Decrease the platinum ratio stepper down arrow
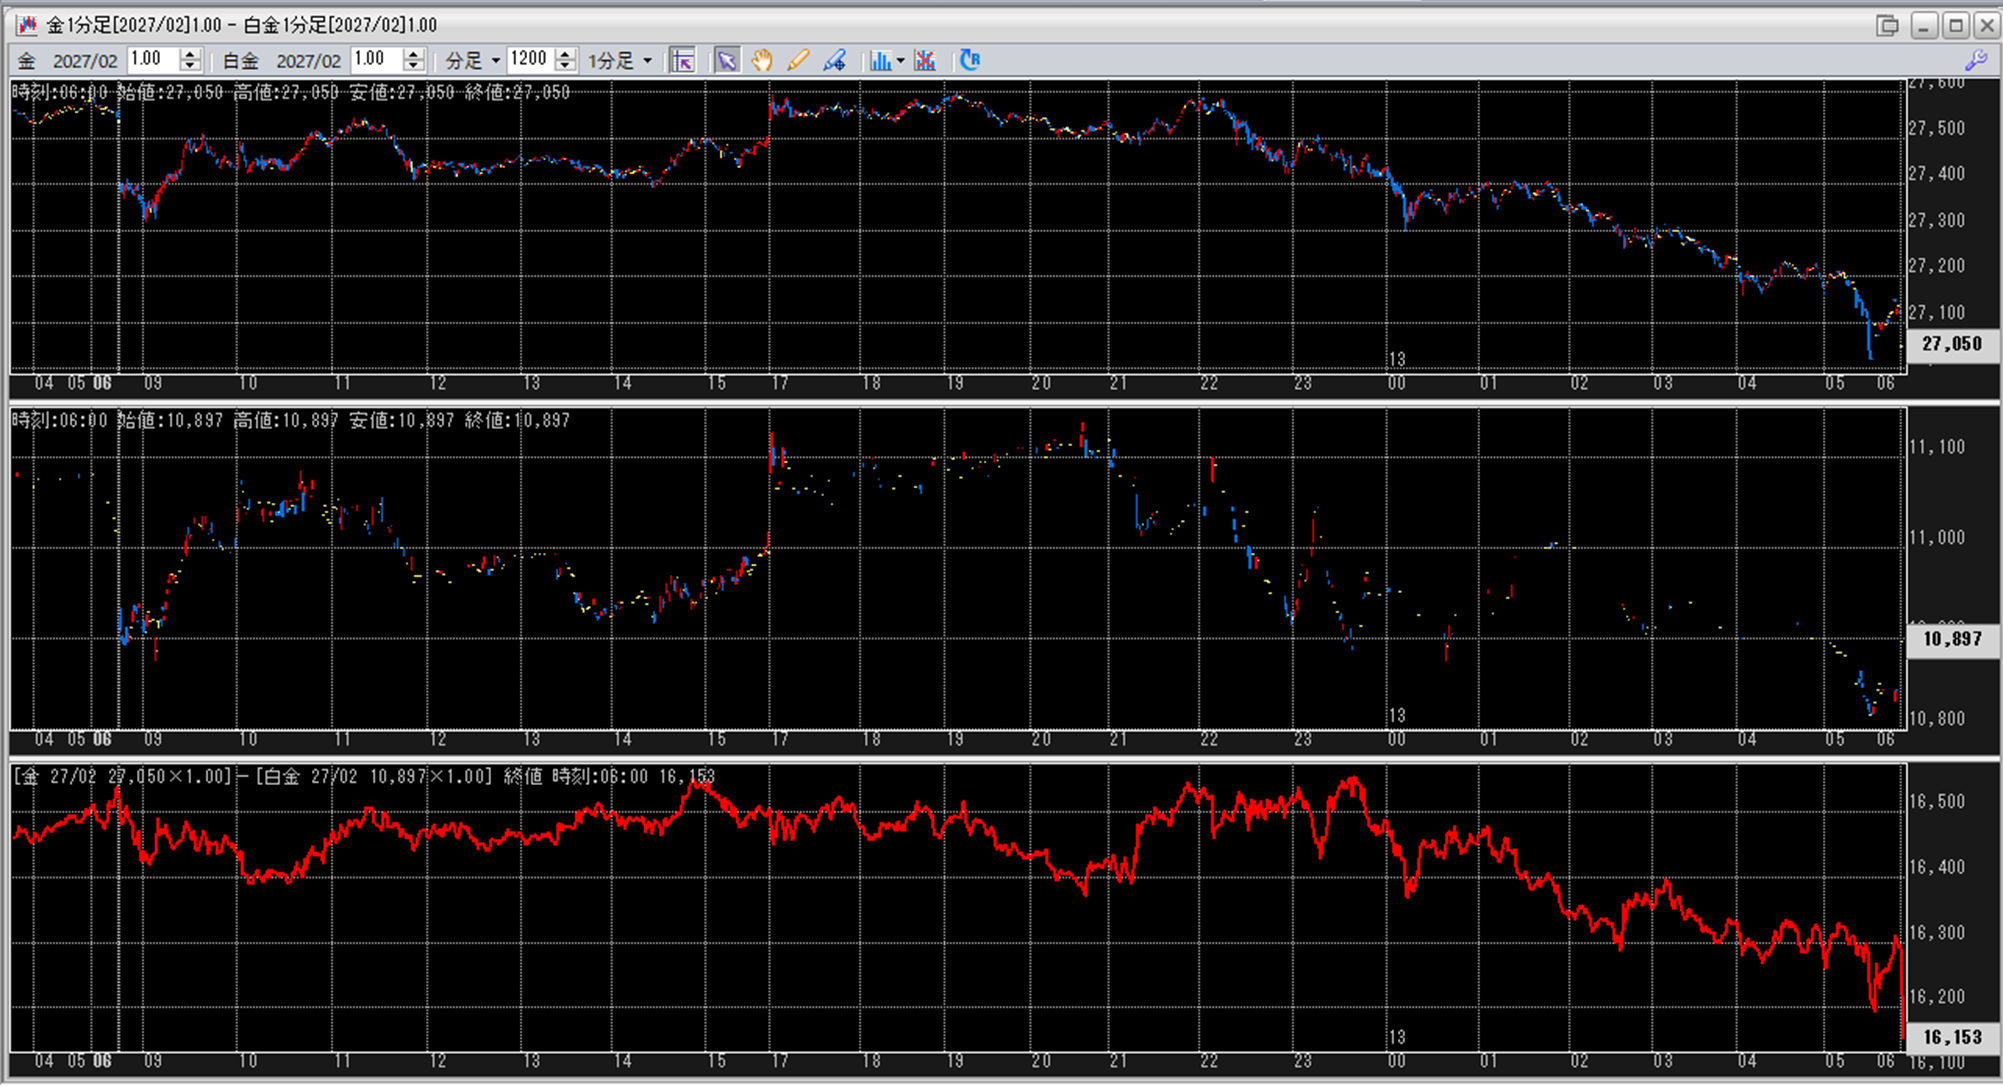The image size is (2003, 1086). pos(414,66)
